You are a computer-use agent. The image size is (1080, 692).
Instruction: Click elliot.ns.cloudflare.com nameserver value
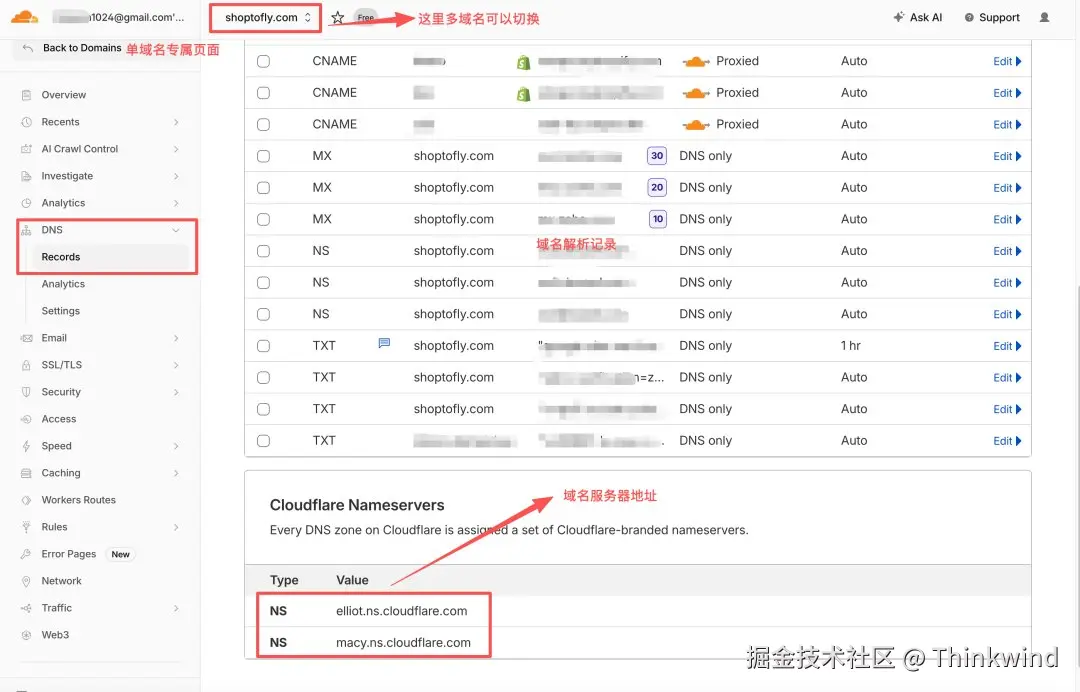(x=402, y=611)
